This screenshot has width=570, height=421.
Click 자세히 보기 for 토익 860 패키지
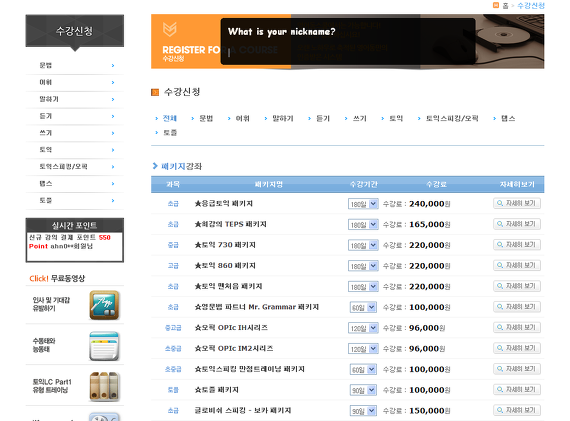click(517, 265)
